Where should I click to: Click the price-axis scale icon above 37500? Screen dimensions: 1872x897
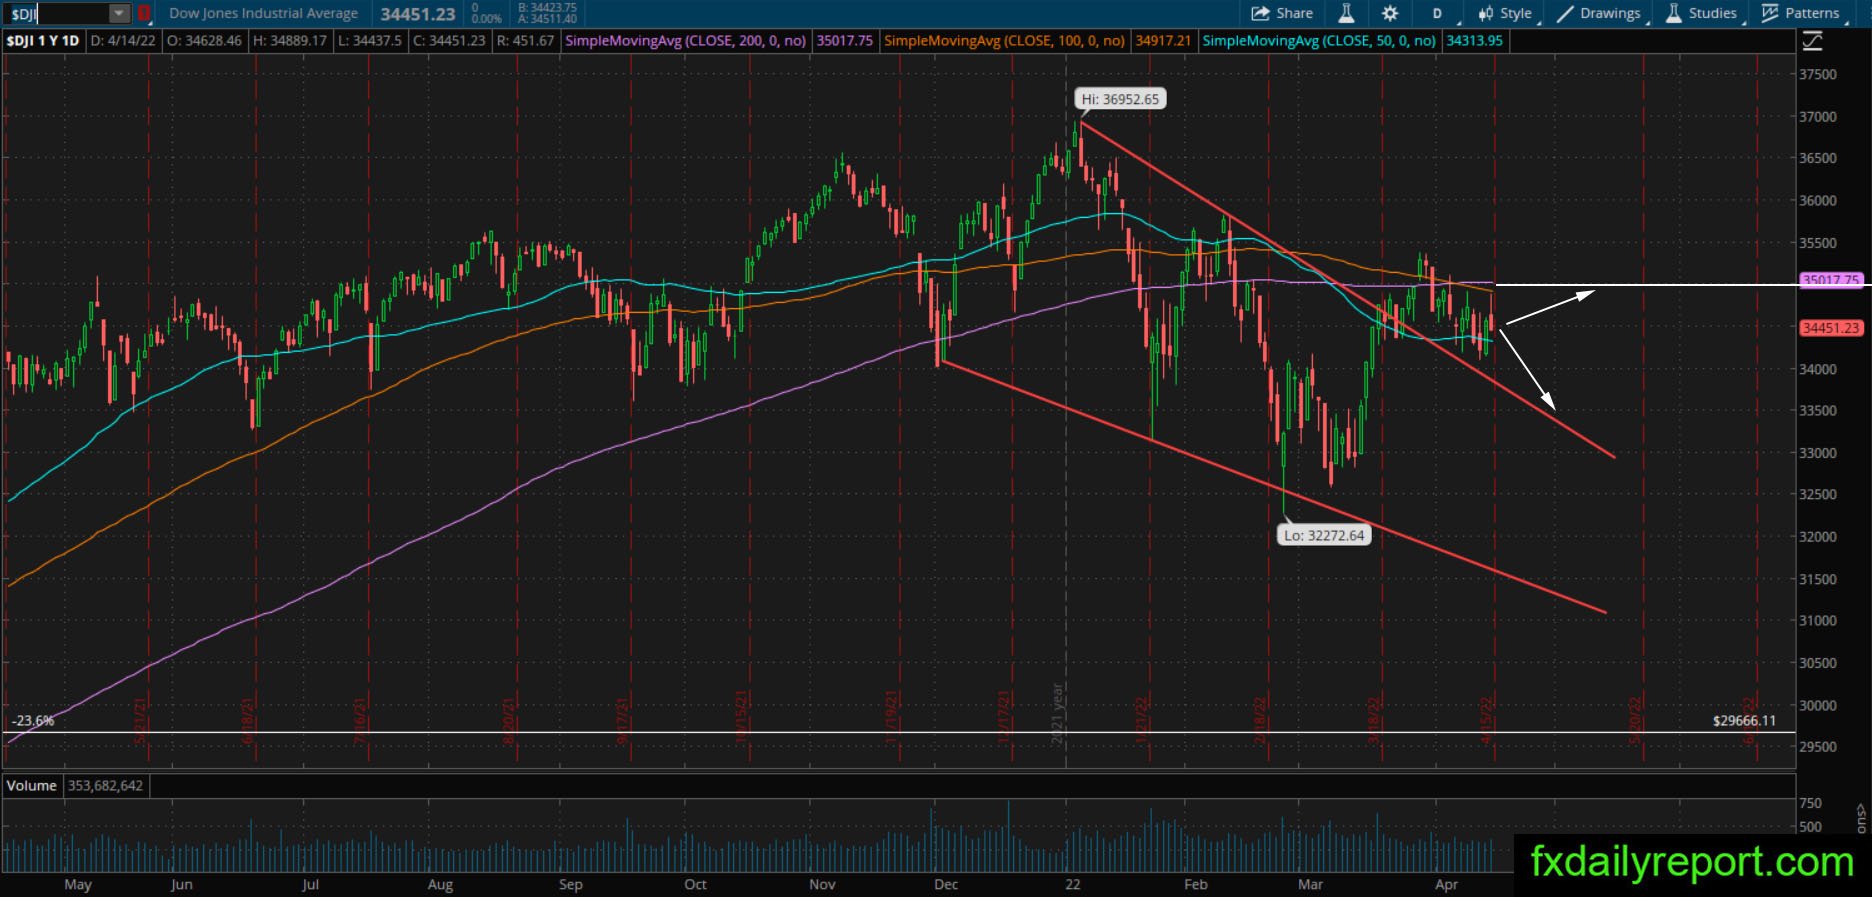point(1812,41)
